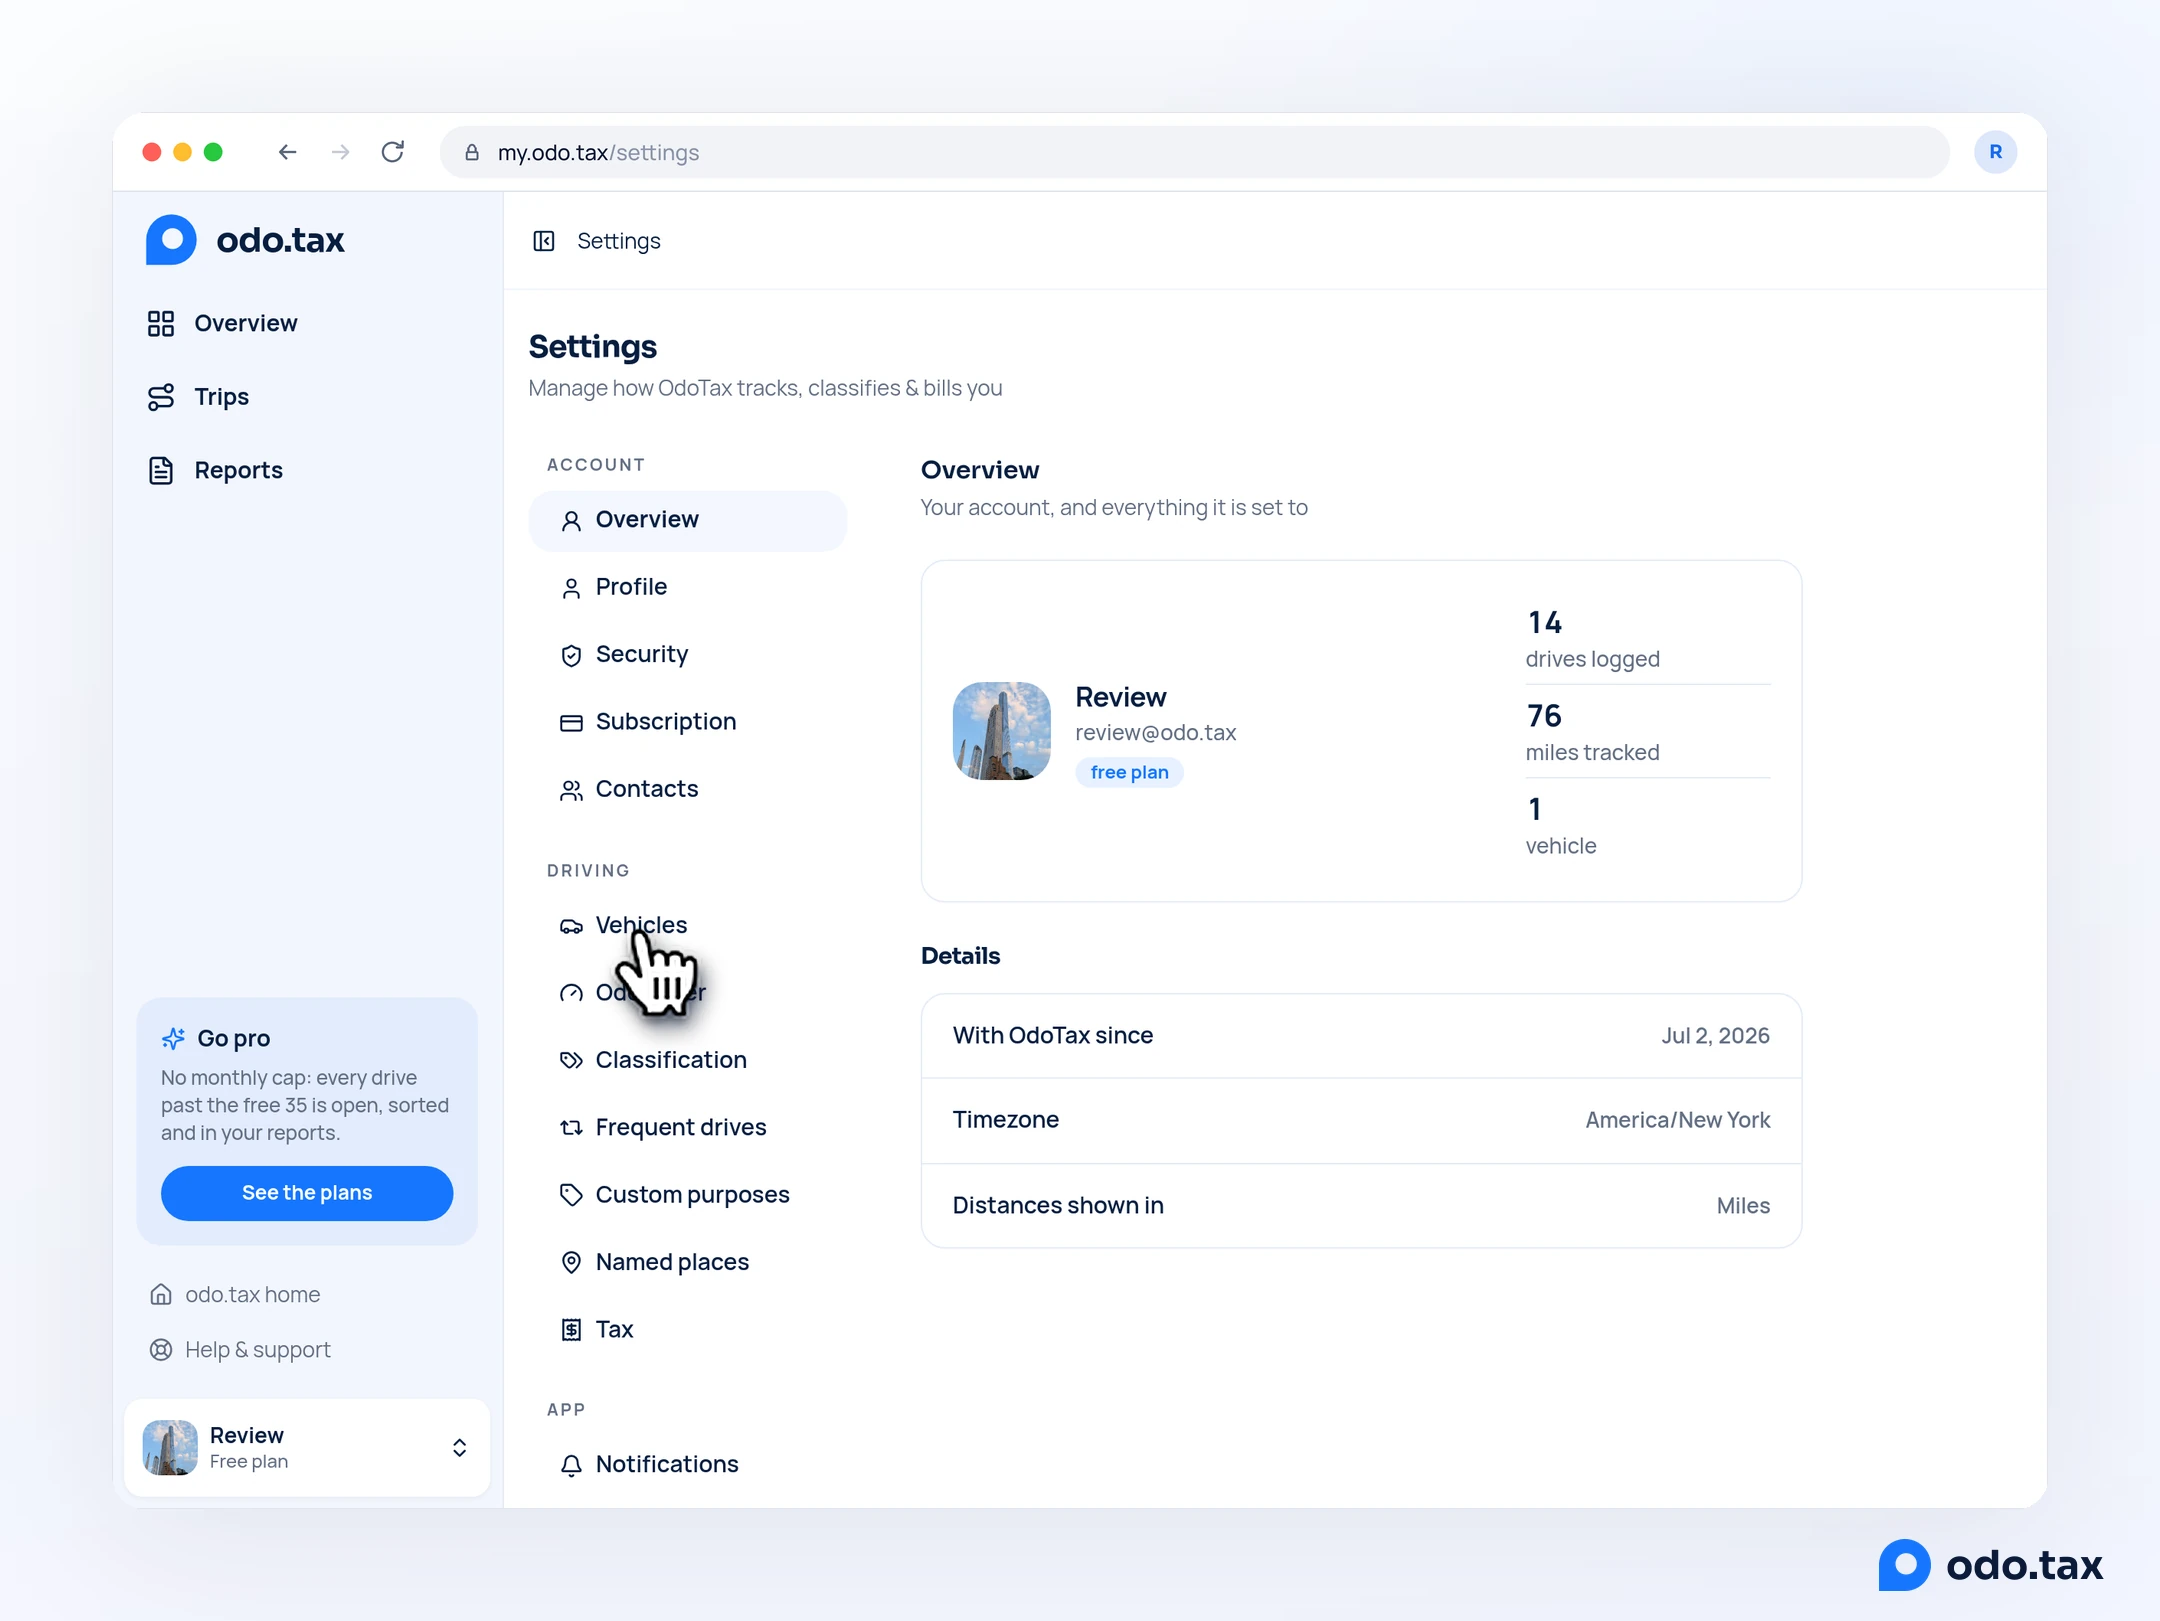Click the Timezone row in Details
This screenshot has height=1621, width=2160.
pos(1361,1120)
